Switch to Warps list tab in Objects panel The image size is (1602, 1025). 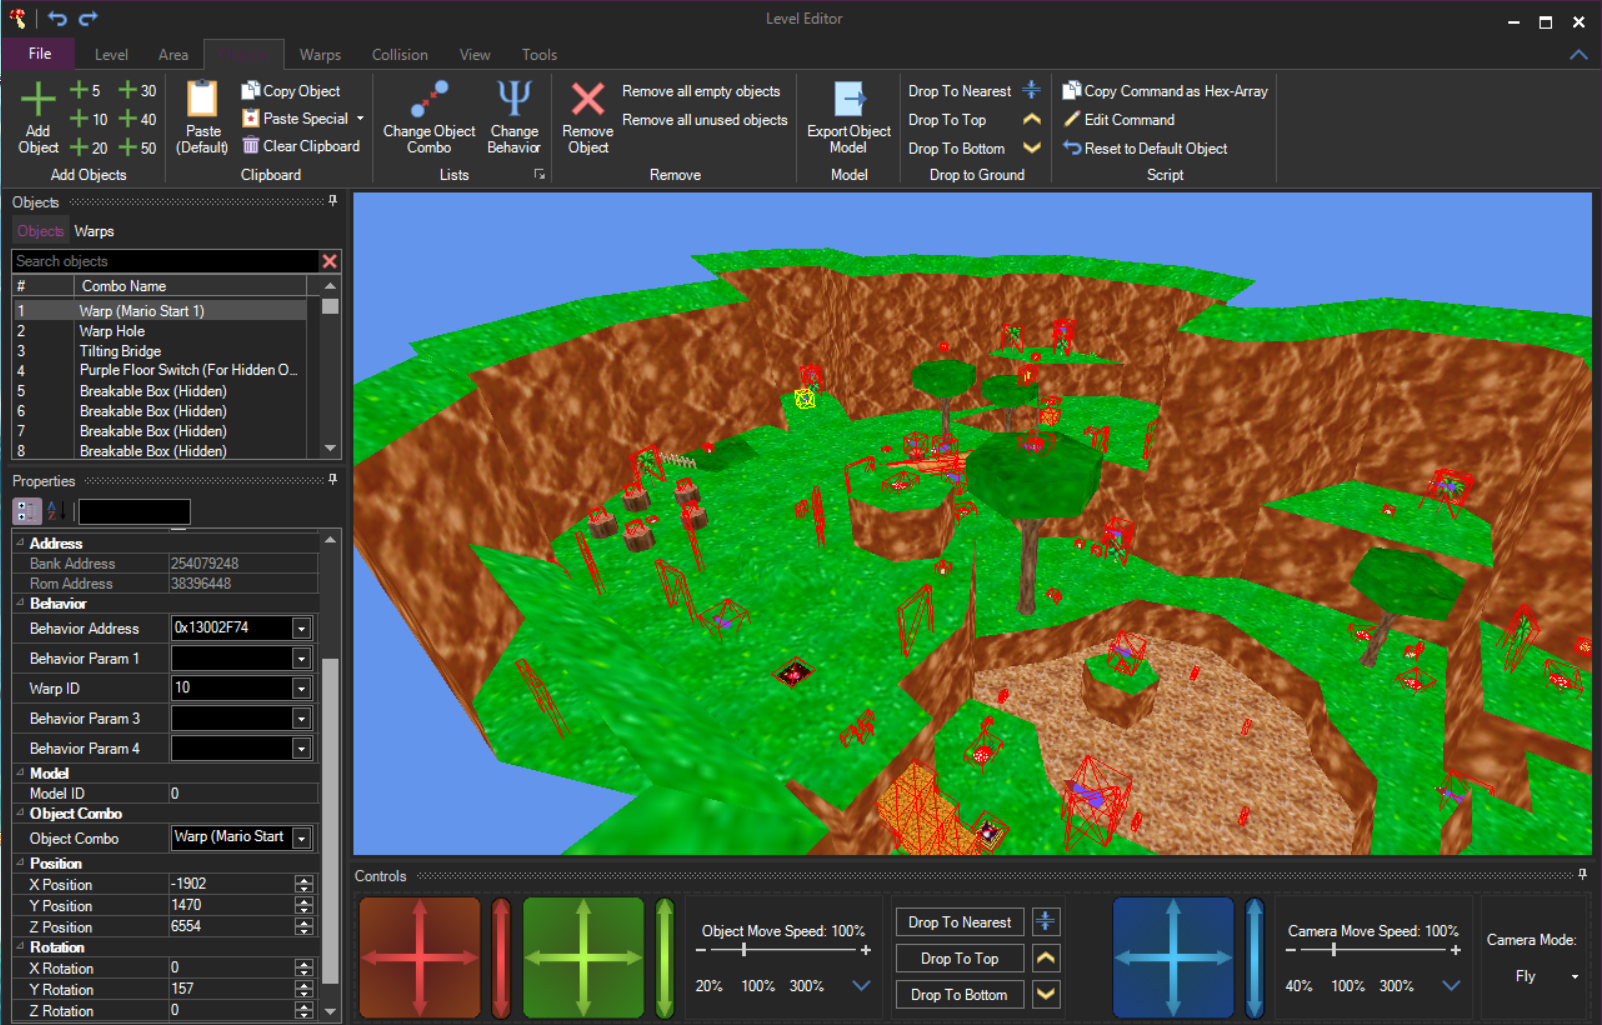coord(94,231)
